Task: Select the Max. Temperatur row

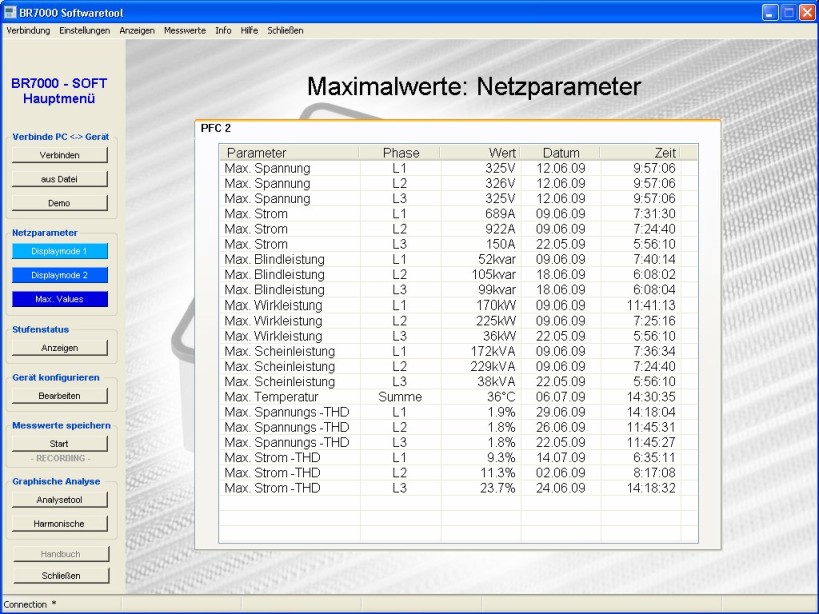Action: 458,397
